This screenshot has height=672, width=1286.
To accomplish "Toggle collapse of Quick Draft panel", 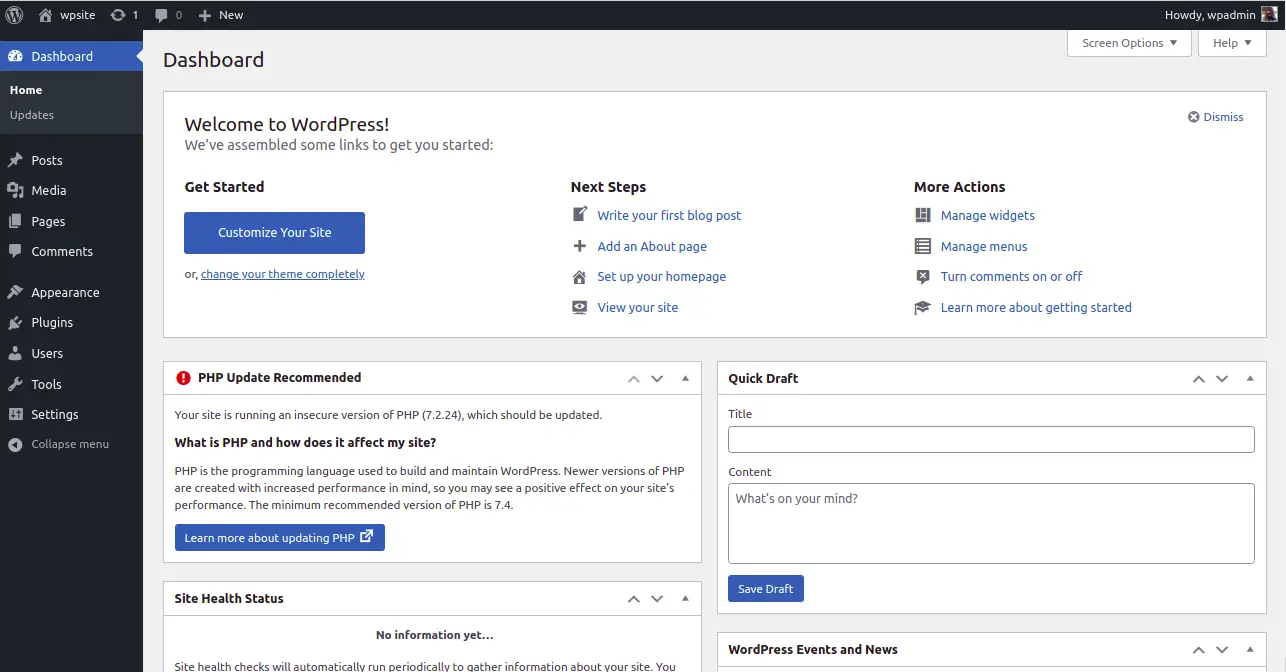I will coord(1250,379).
